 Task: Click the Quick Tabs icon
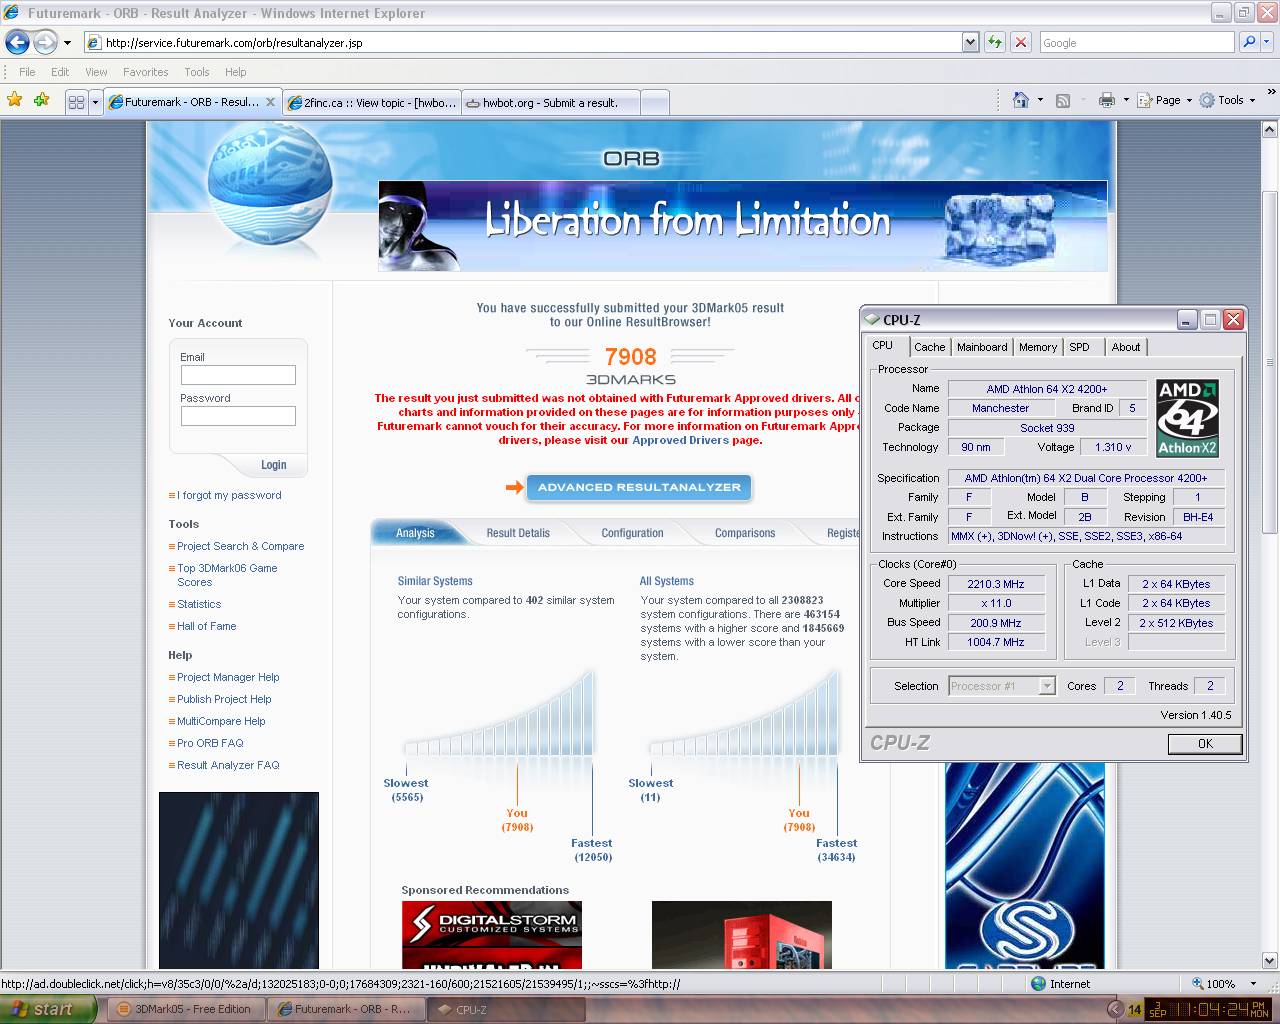coord(76,102)
